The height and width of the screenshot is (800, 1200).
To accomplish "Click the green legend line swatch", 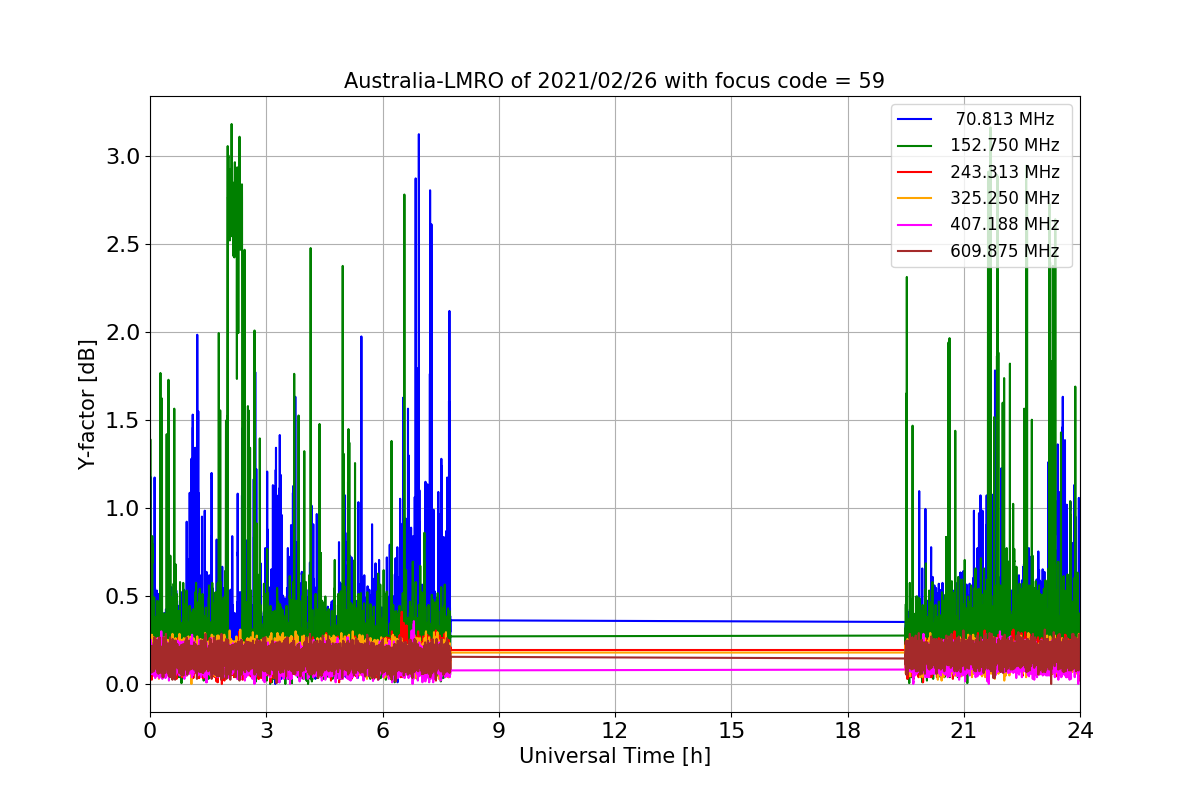I will click(x=915, y=146).
